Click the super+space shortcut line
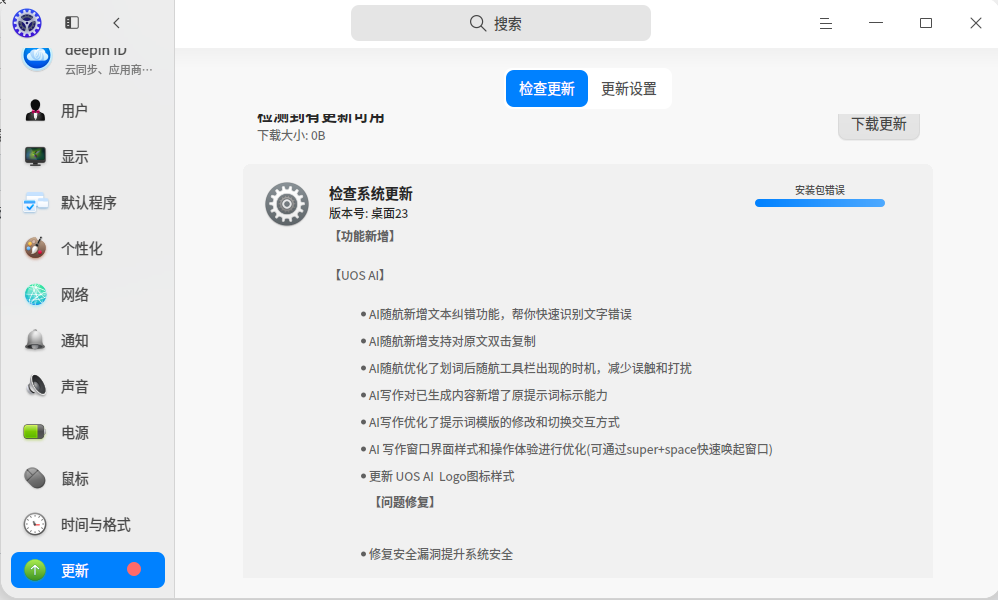998x600 pixels. 571,450
